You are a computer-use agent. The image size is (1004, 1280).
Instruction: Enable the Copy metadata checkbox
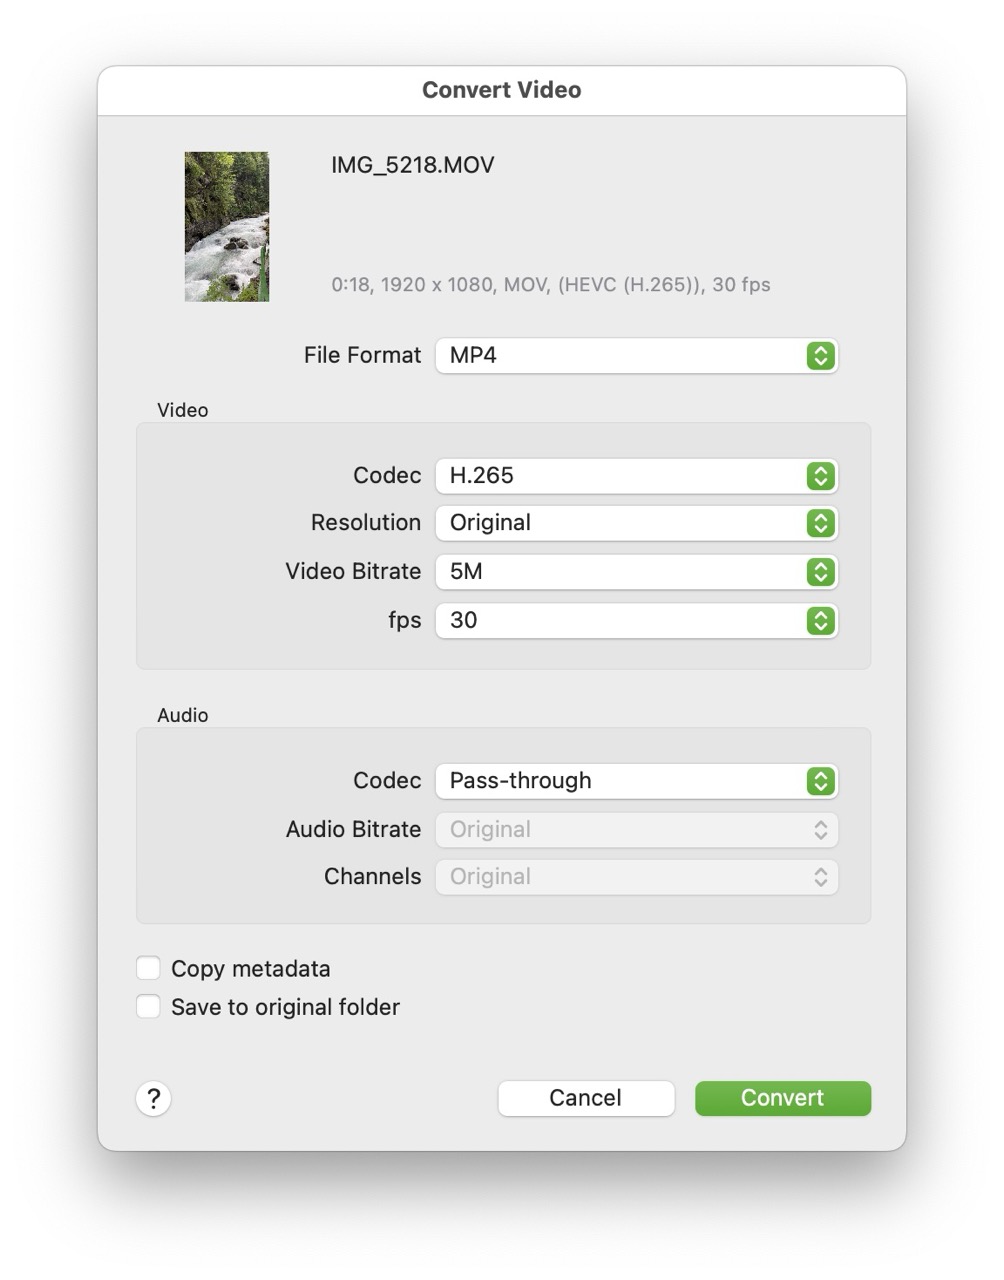(148, 967)
